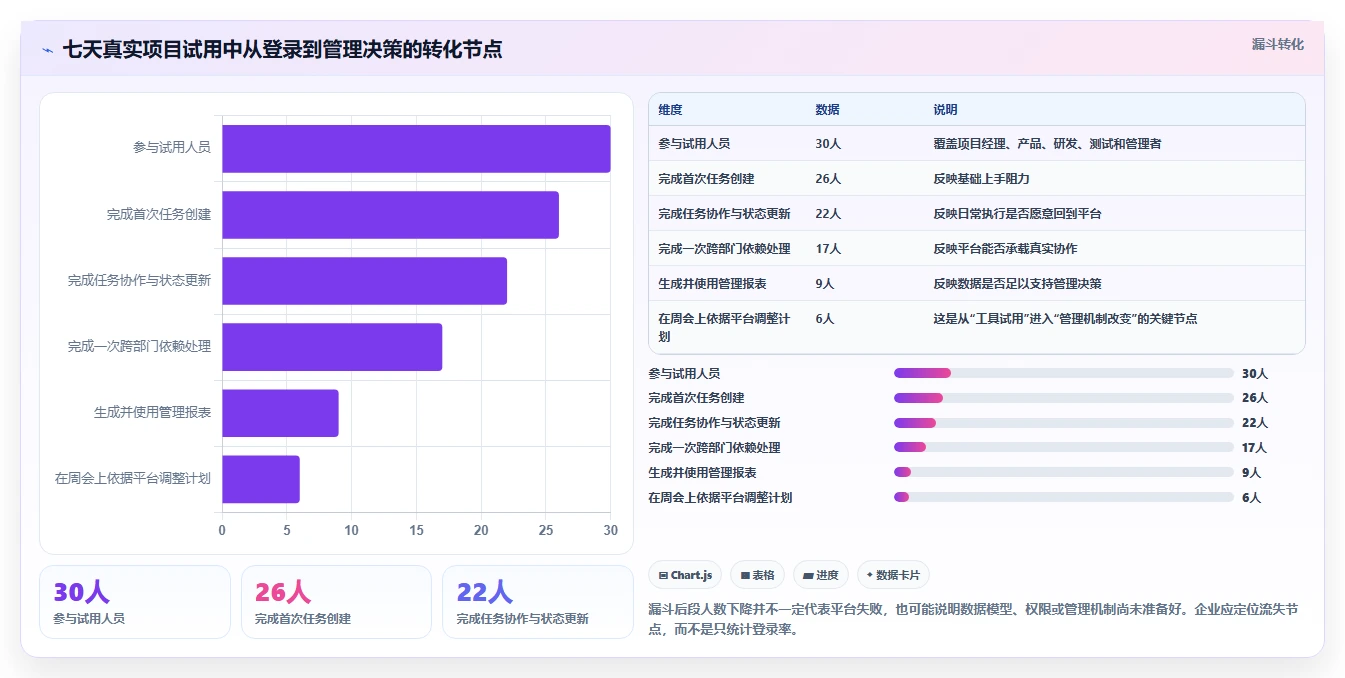Viewport: 1345px width, 678px height.
Task: Click table row label 在周会上依据平台调整计划
Action: pos(724,328)
